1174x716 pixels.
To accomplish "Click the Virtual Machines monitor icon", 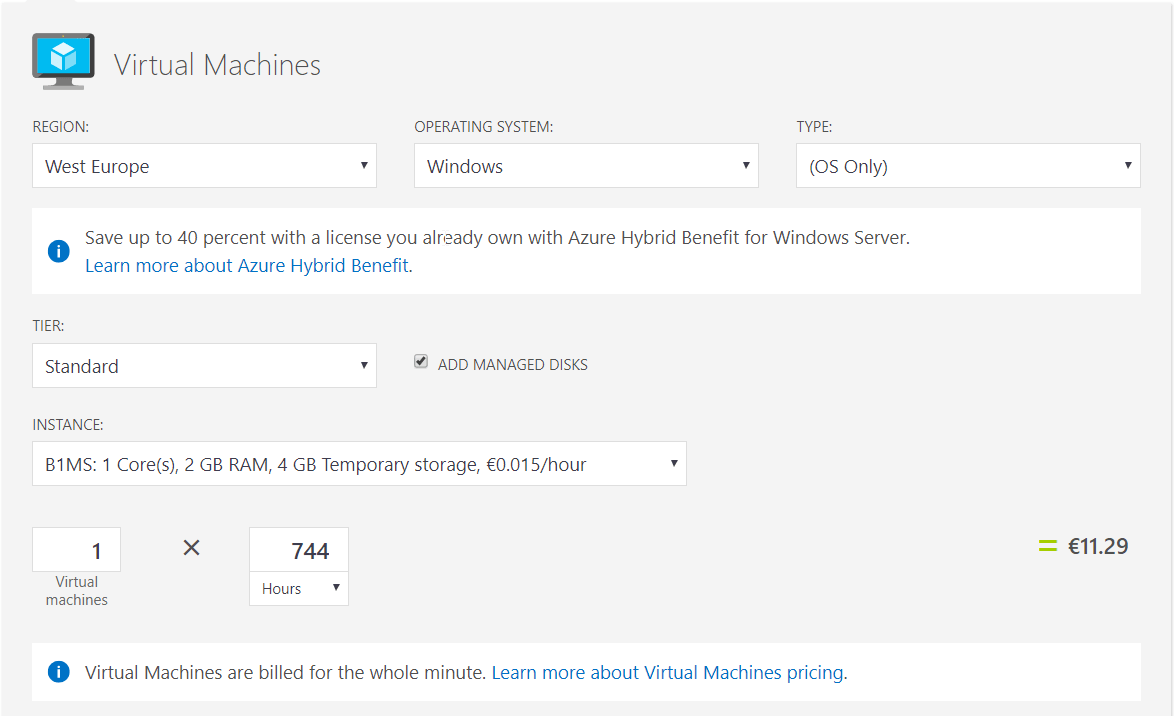I will 63,60.
